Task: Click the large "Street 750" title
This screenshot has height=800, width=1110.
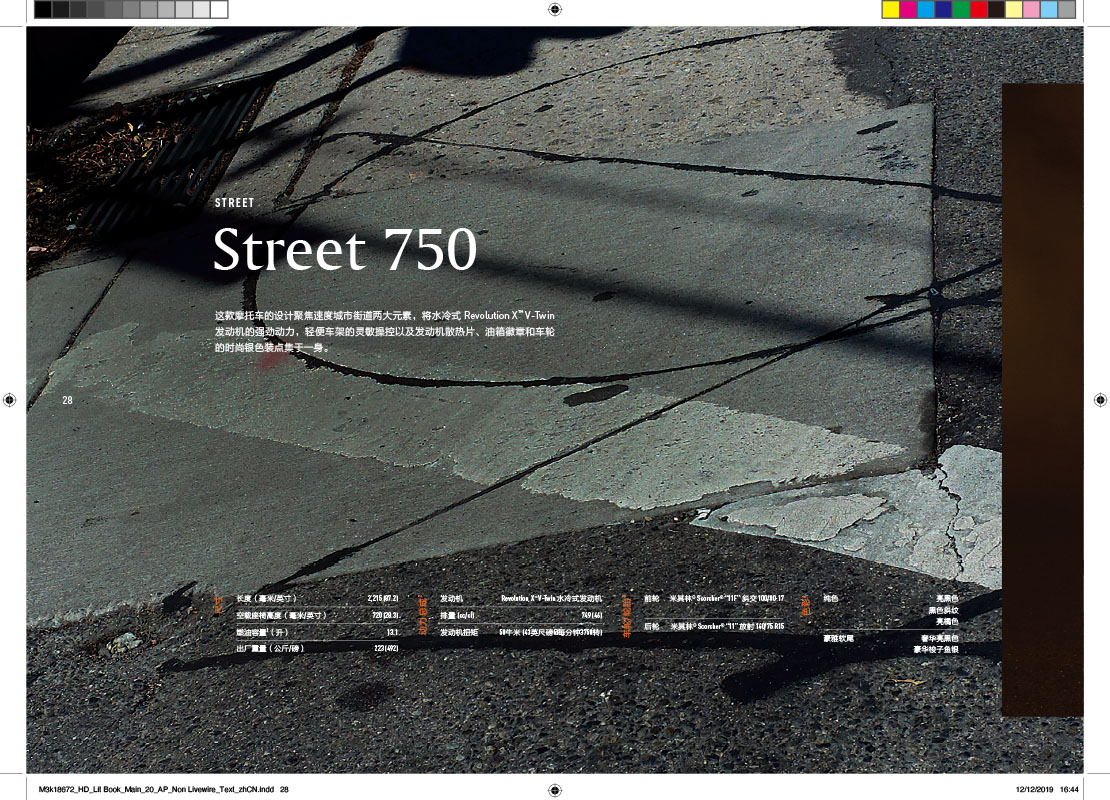Action: [345, 248]
